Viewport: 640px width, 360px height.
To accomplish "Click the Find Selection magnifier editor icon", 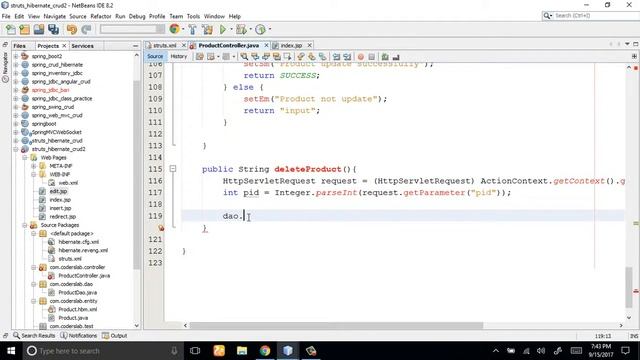I will 244,57.
